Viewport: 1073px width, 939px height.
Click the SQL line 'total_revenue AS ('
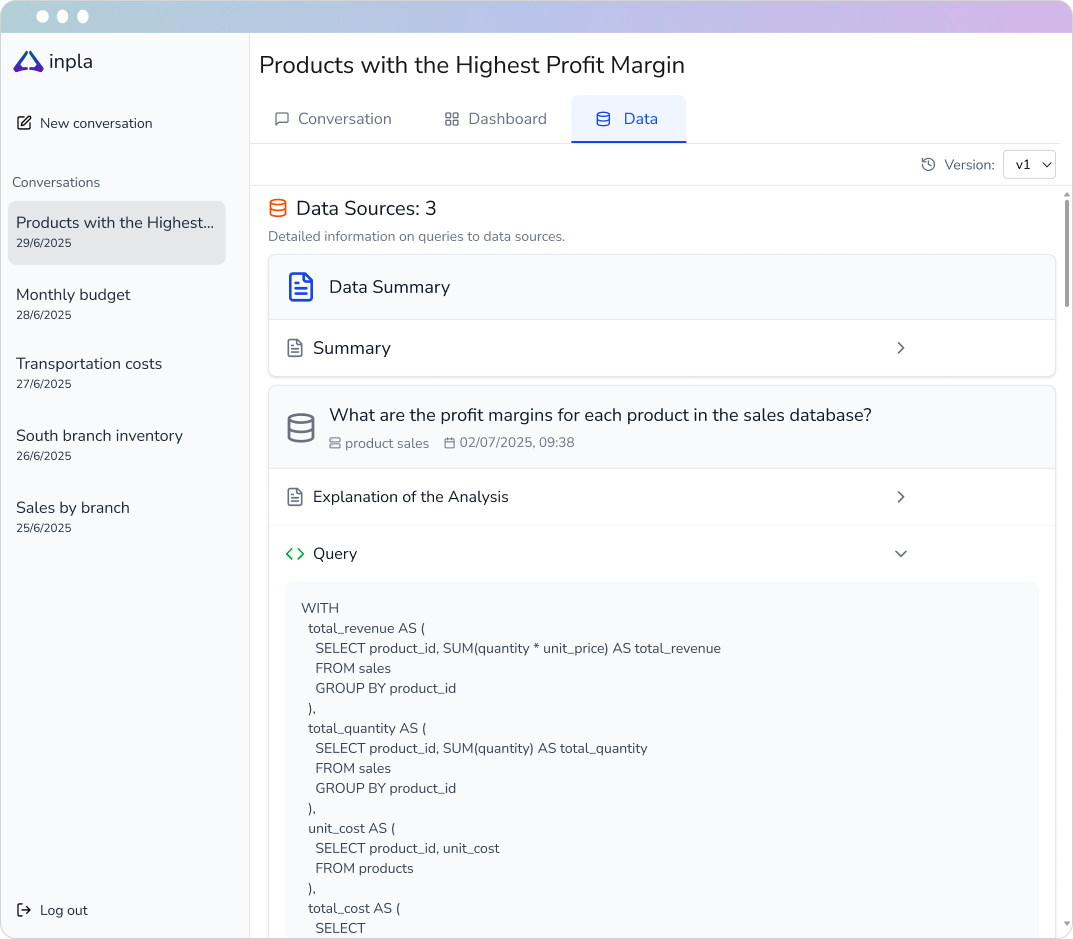(x=366, y=628)
